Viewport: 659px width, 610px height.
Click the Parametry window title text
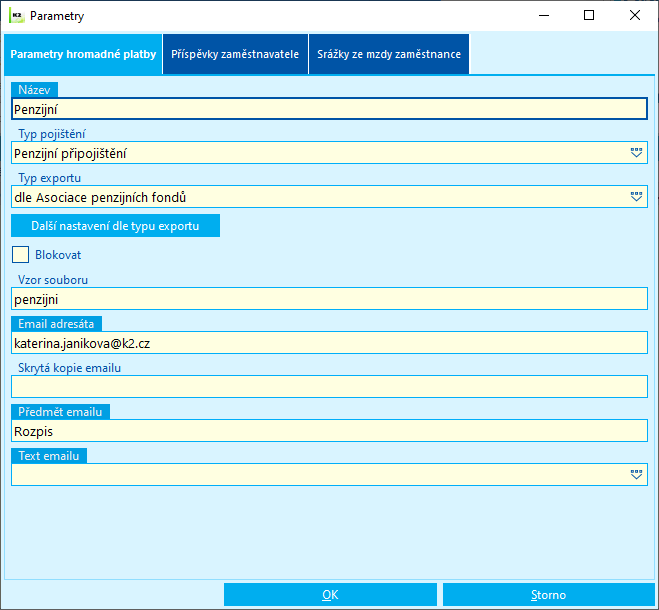coord(57,16)
